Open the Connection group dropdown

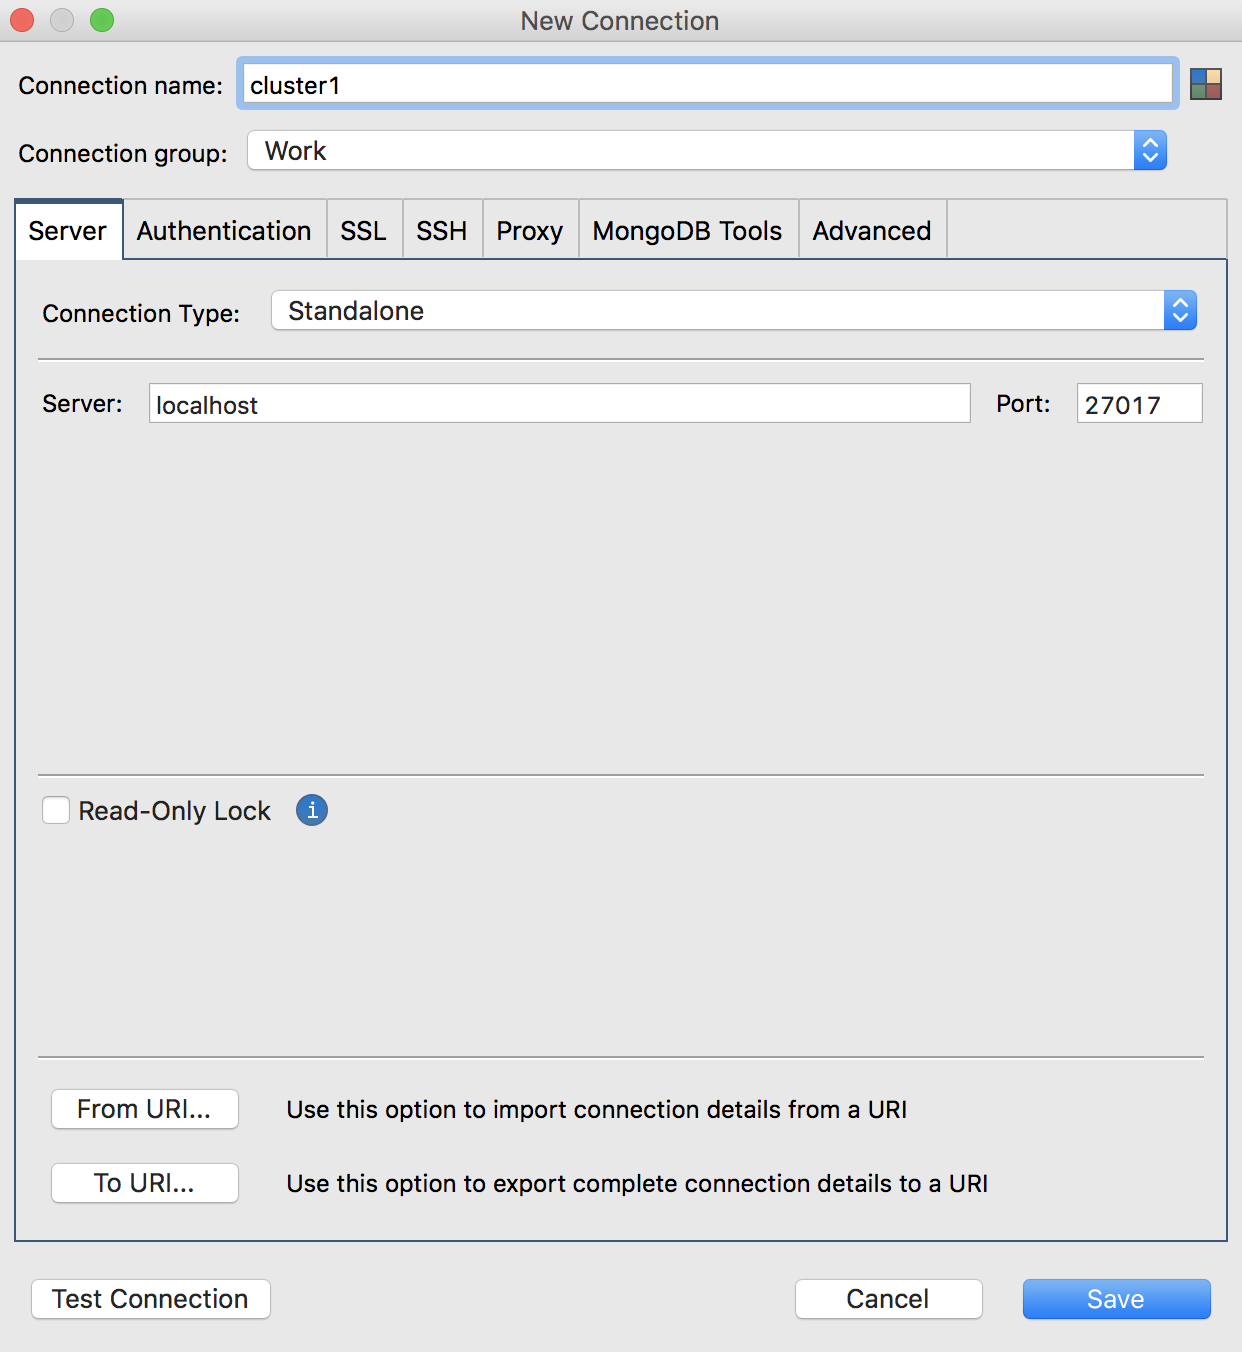706,151
